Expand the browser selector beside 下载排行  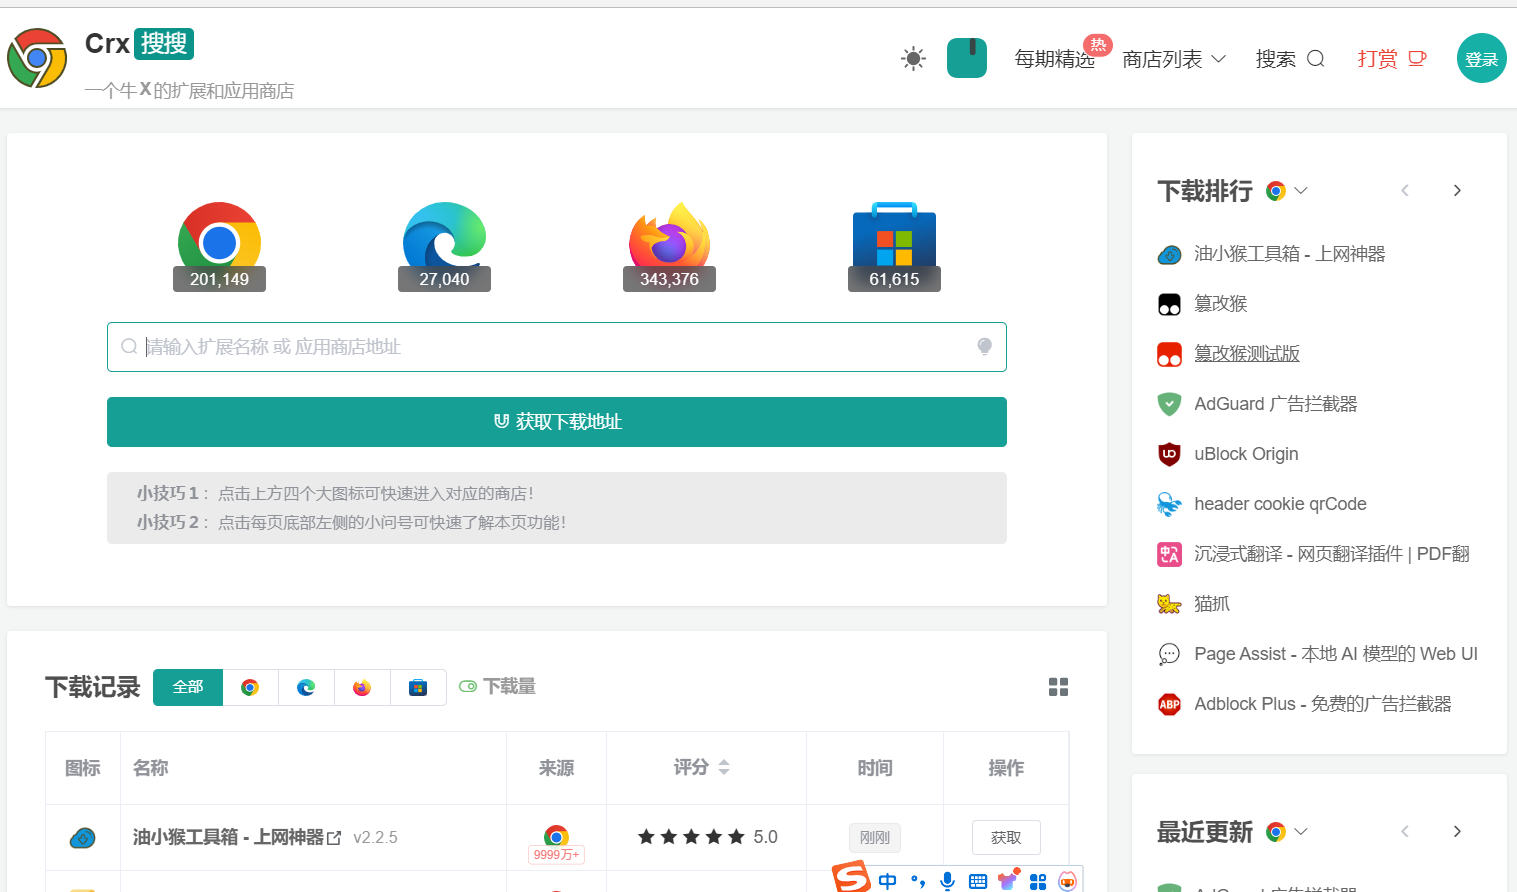click(1287, 191)
